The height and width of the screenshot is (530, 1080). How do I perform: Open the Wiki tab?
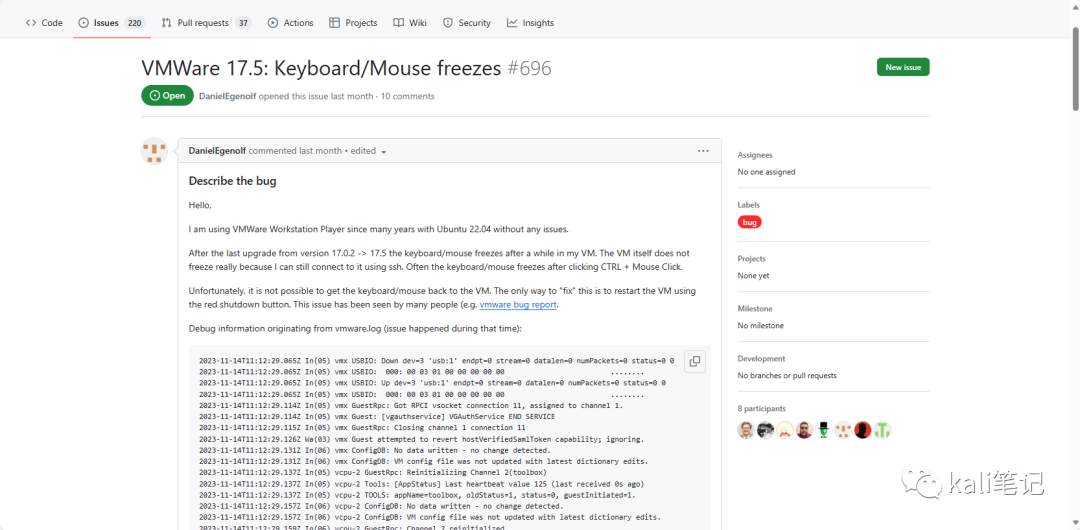(411, 23)
